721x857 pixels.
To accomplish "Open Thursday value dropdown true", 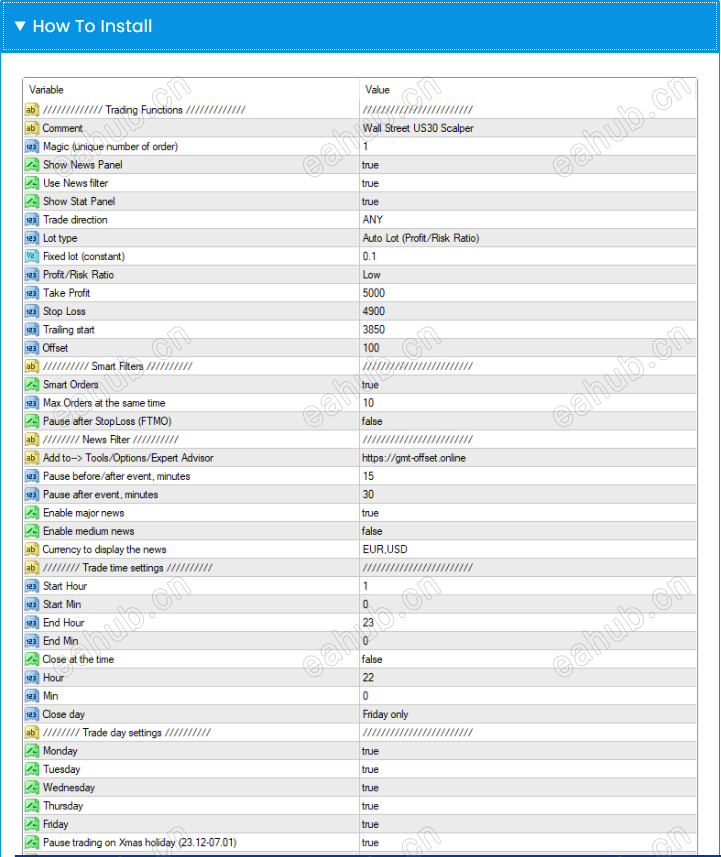I will click(x=370, y=806).
